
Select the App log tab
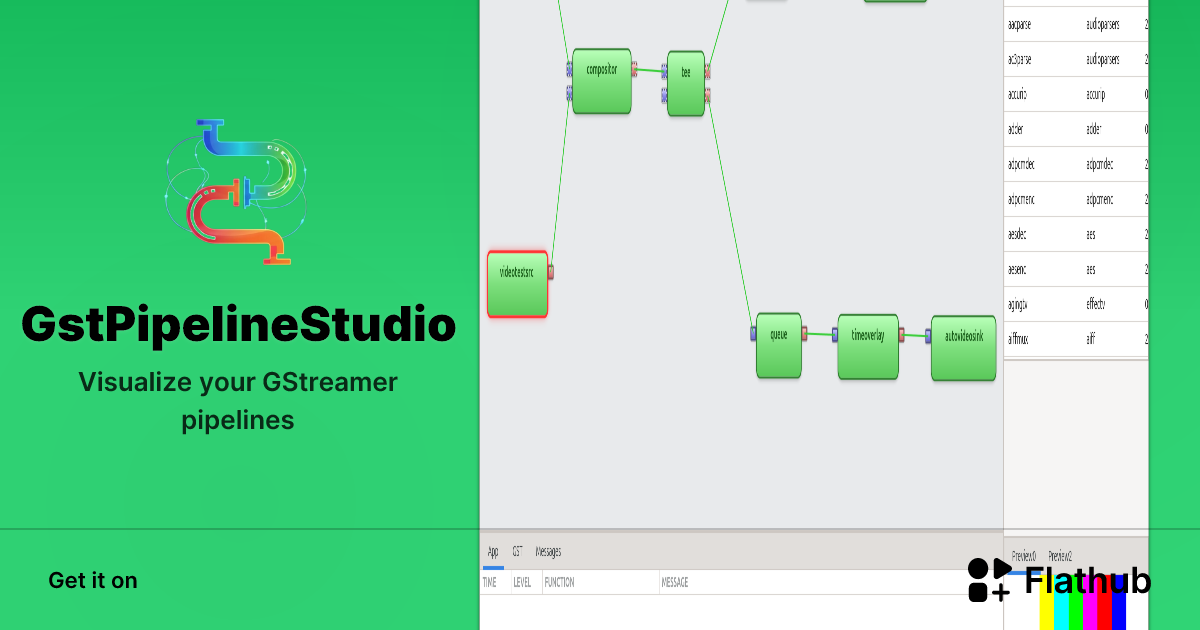pyautogui.click(x=493, y=552)
